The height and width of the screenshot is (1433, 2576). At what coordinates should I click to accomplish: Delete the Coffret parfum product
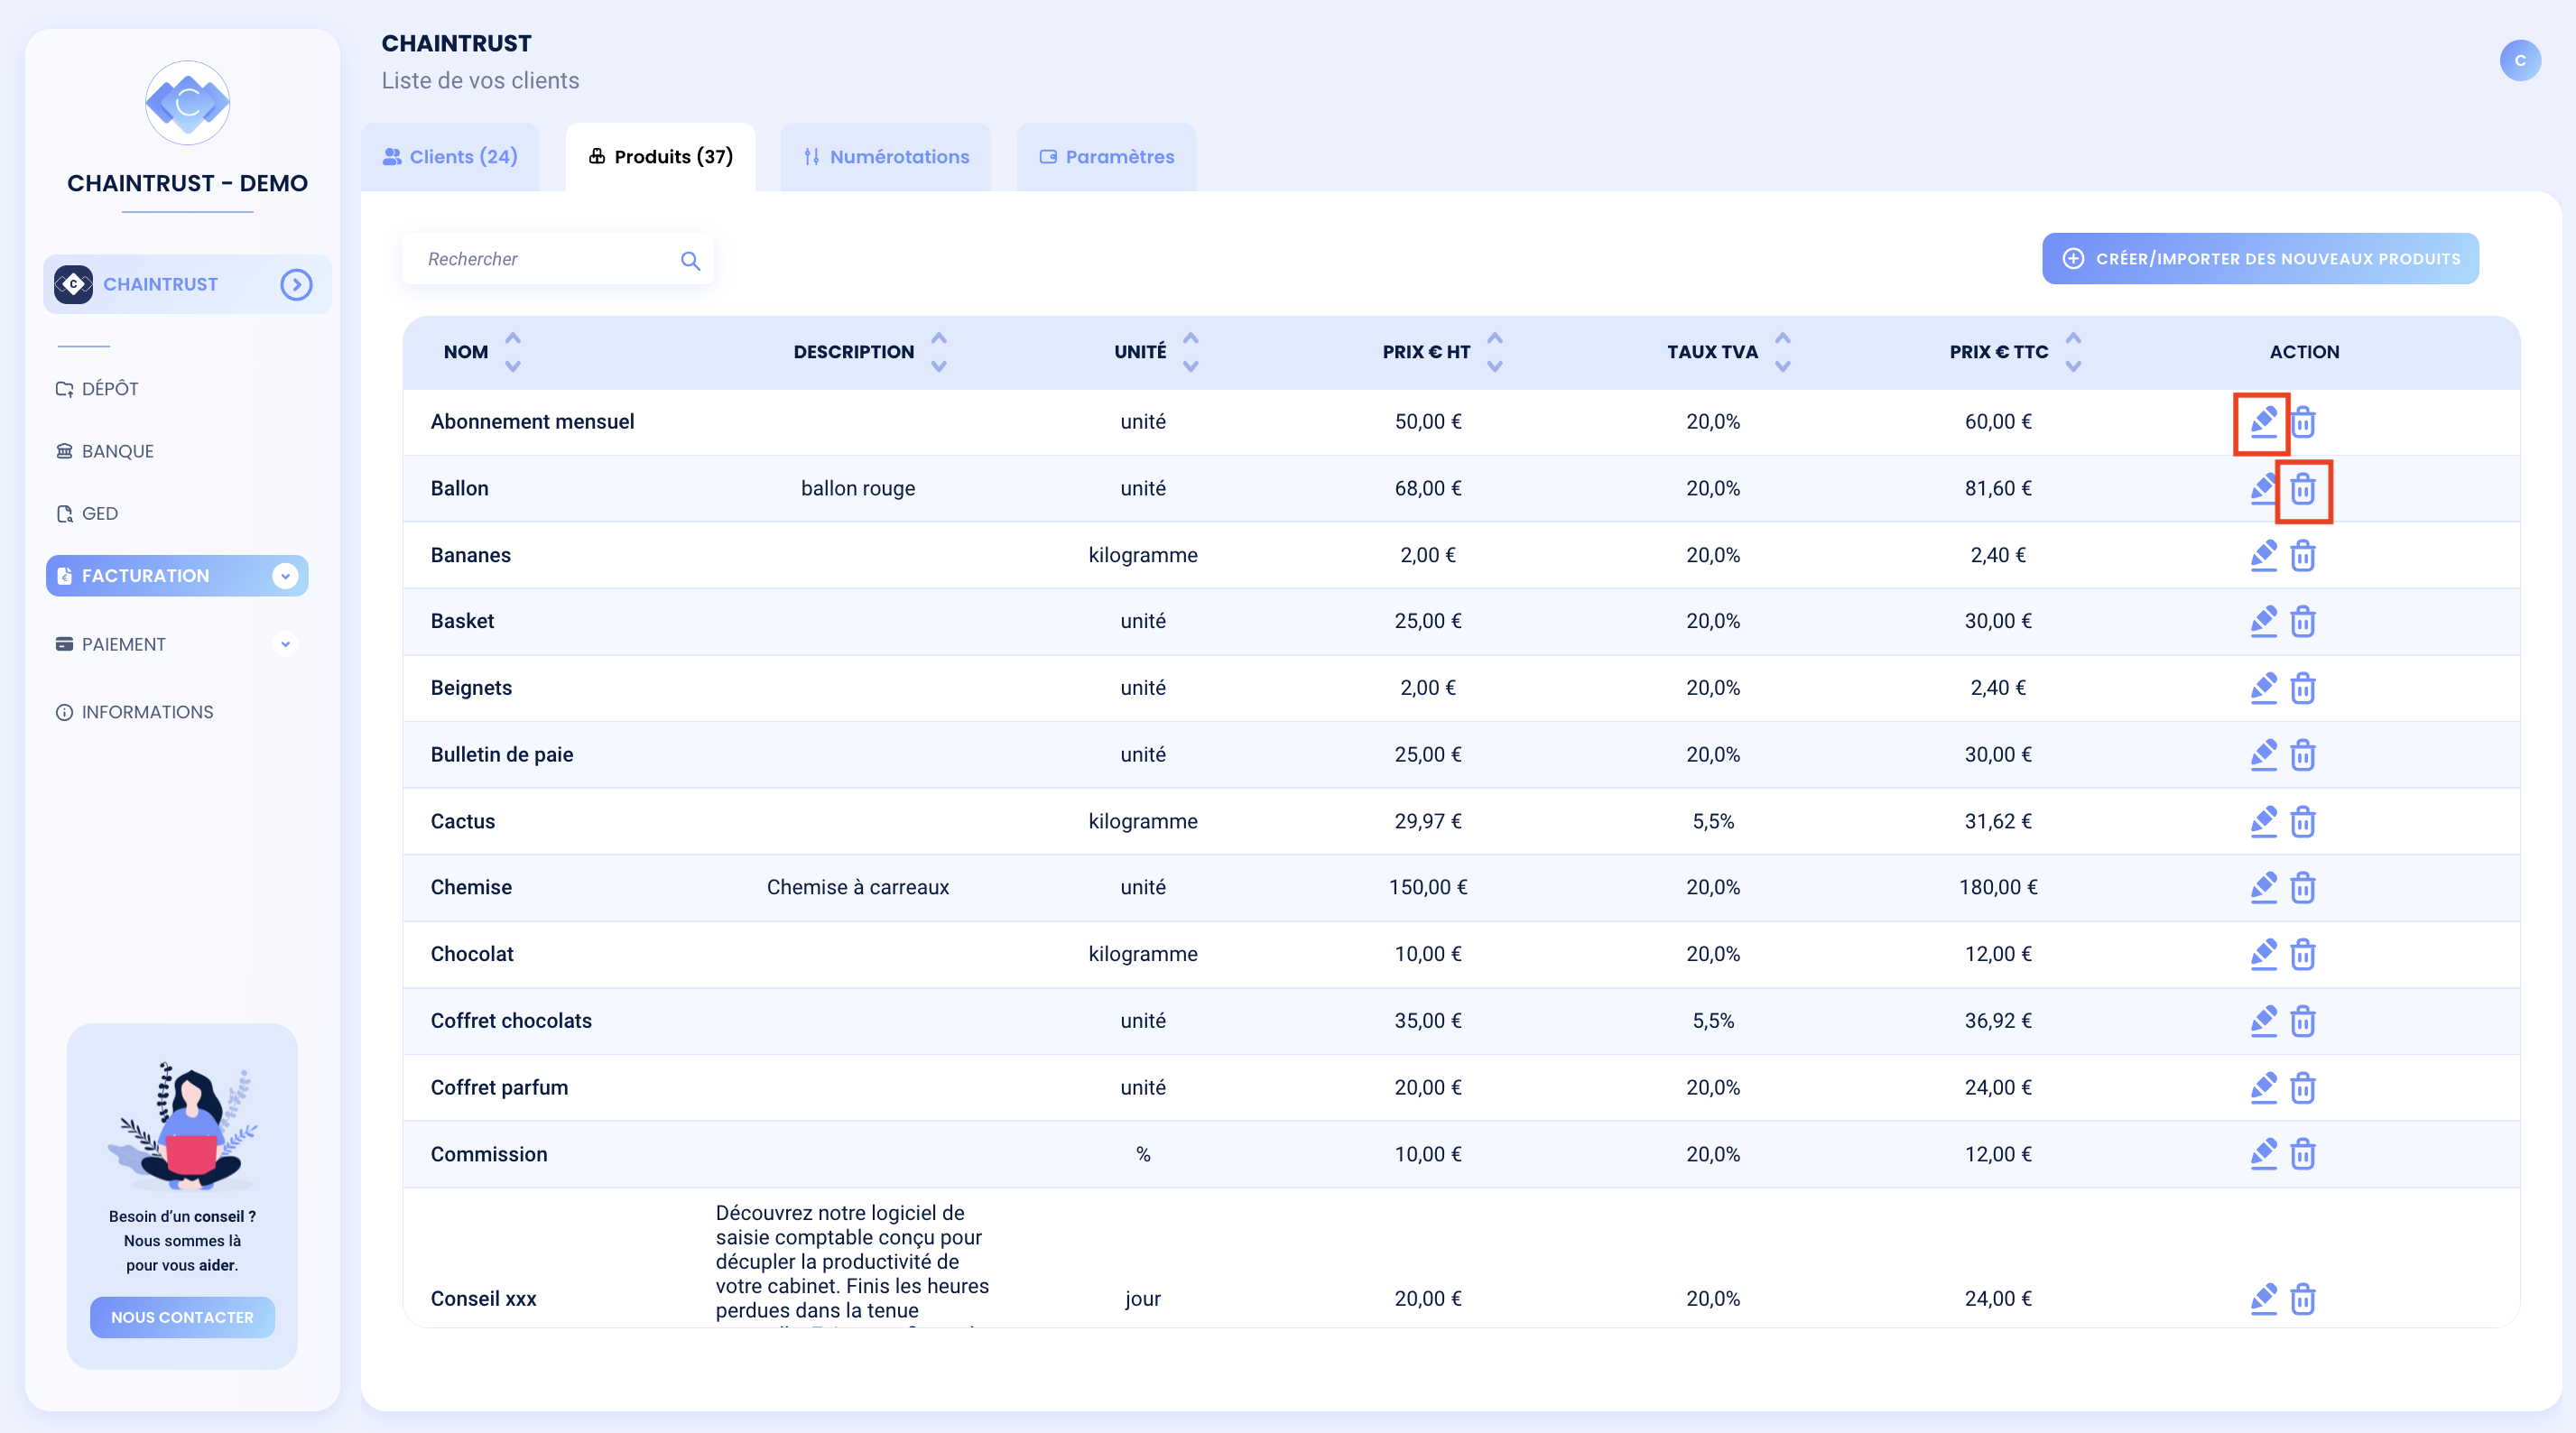[2303, 1087]
